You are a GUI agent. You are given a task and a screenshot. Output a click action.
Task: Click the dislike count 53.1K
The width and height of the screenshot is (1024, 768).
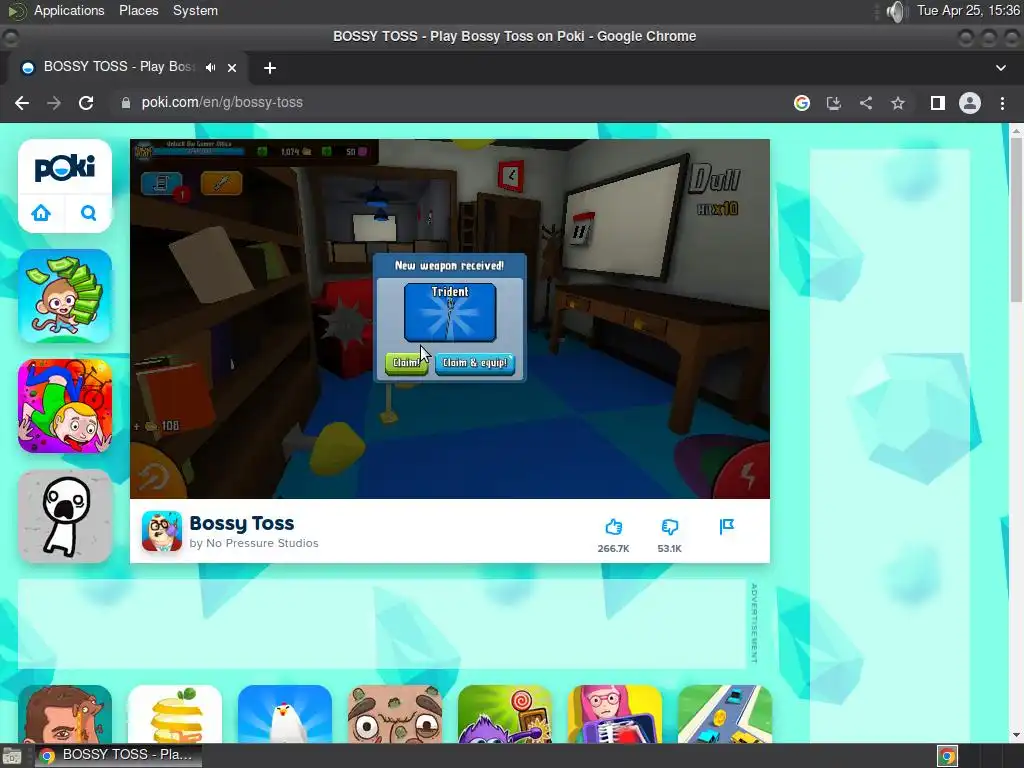coord(669,549)
